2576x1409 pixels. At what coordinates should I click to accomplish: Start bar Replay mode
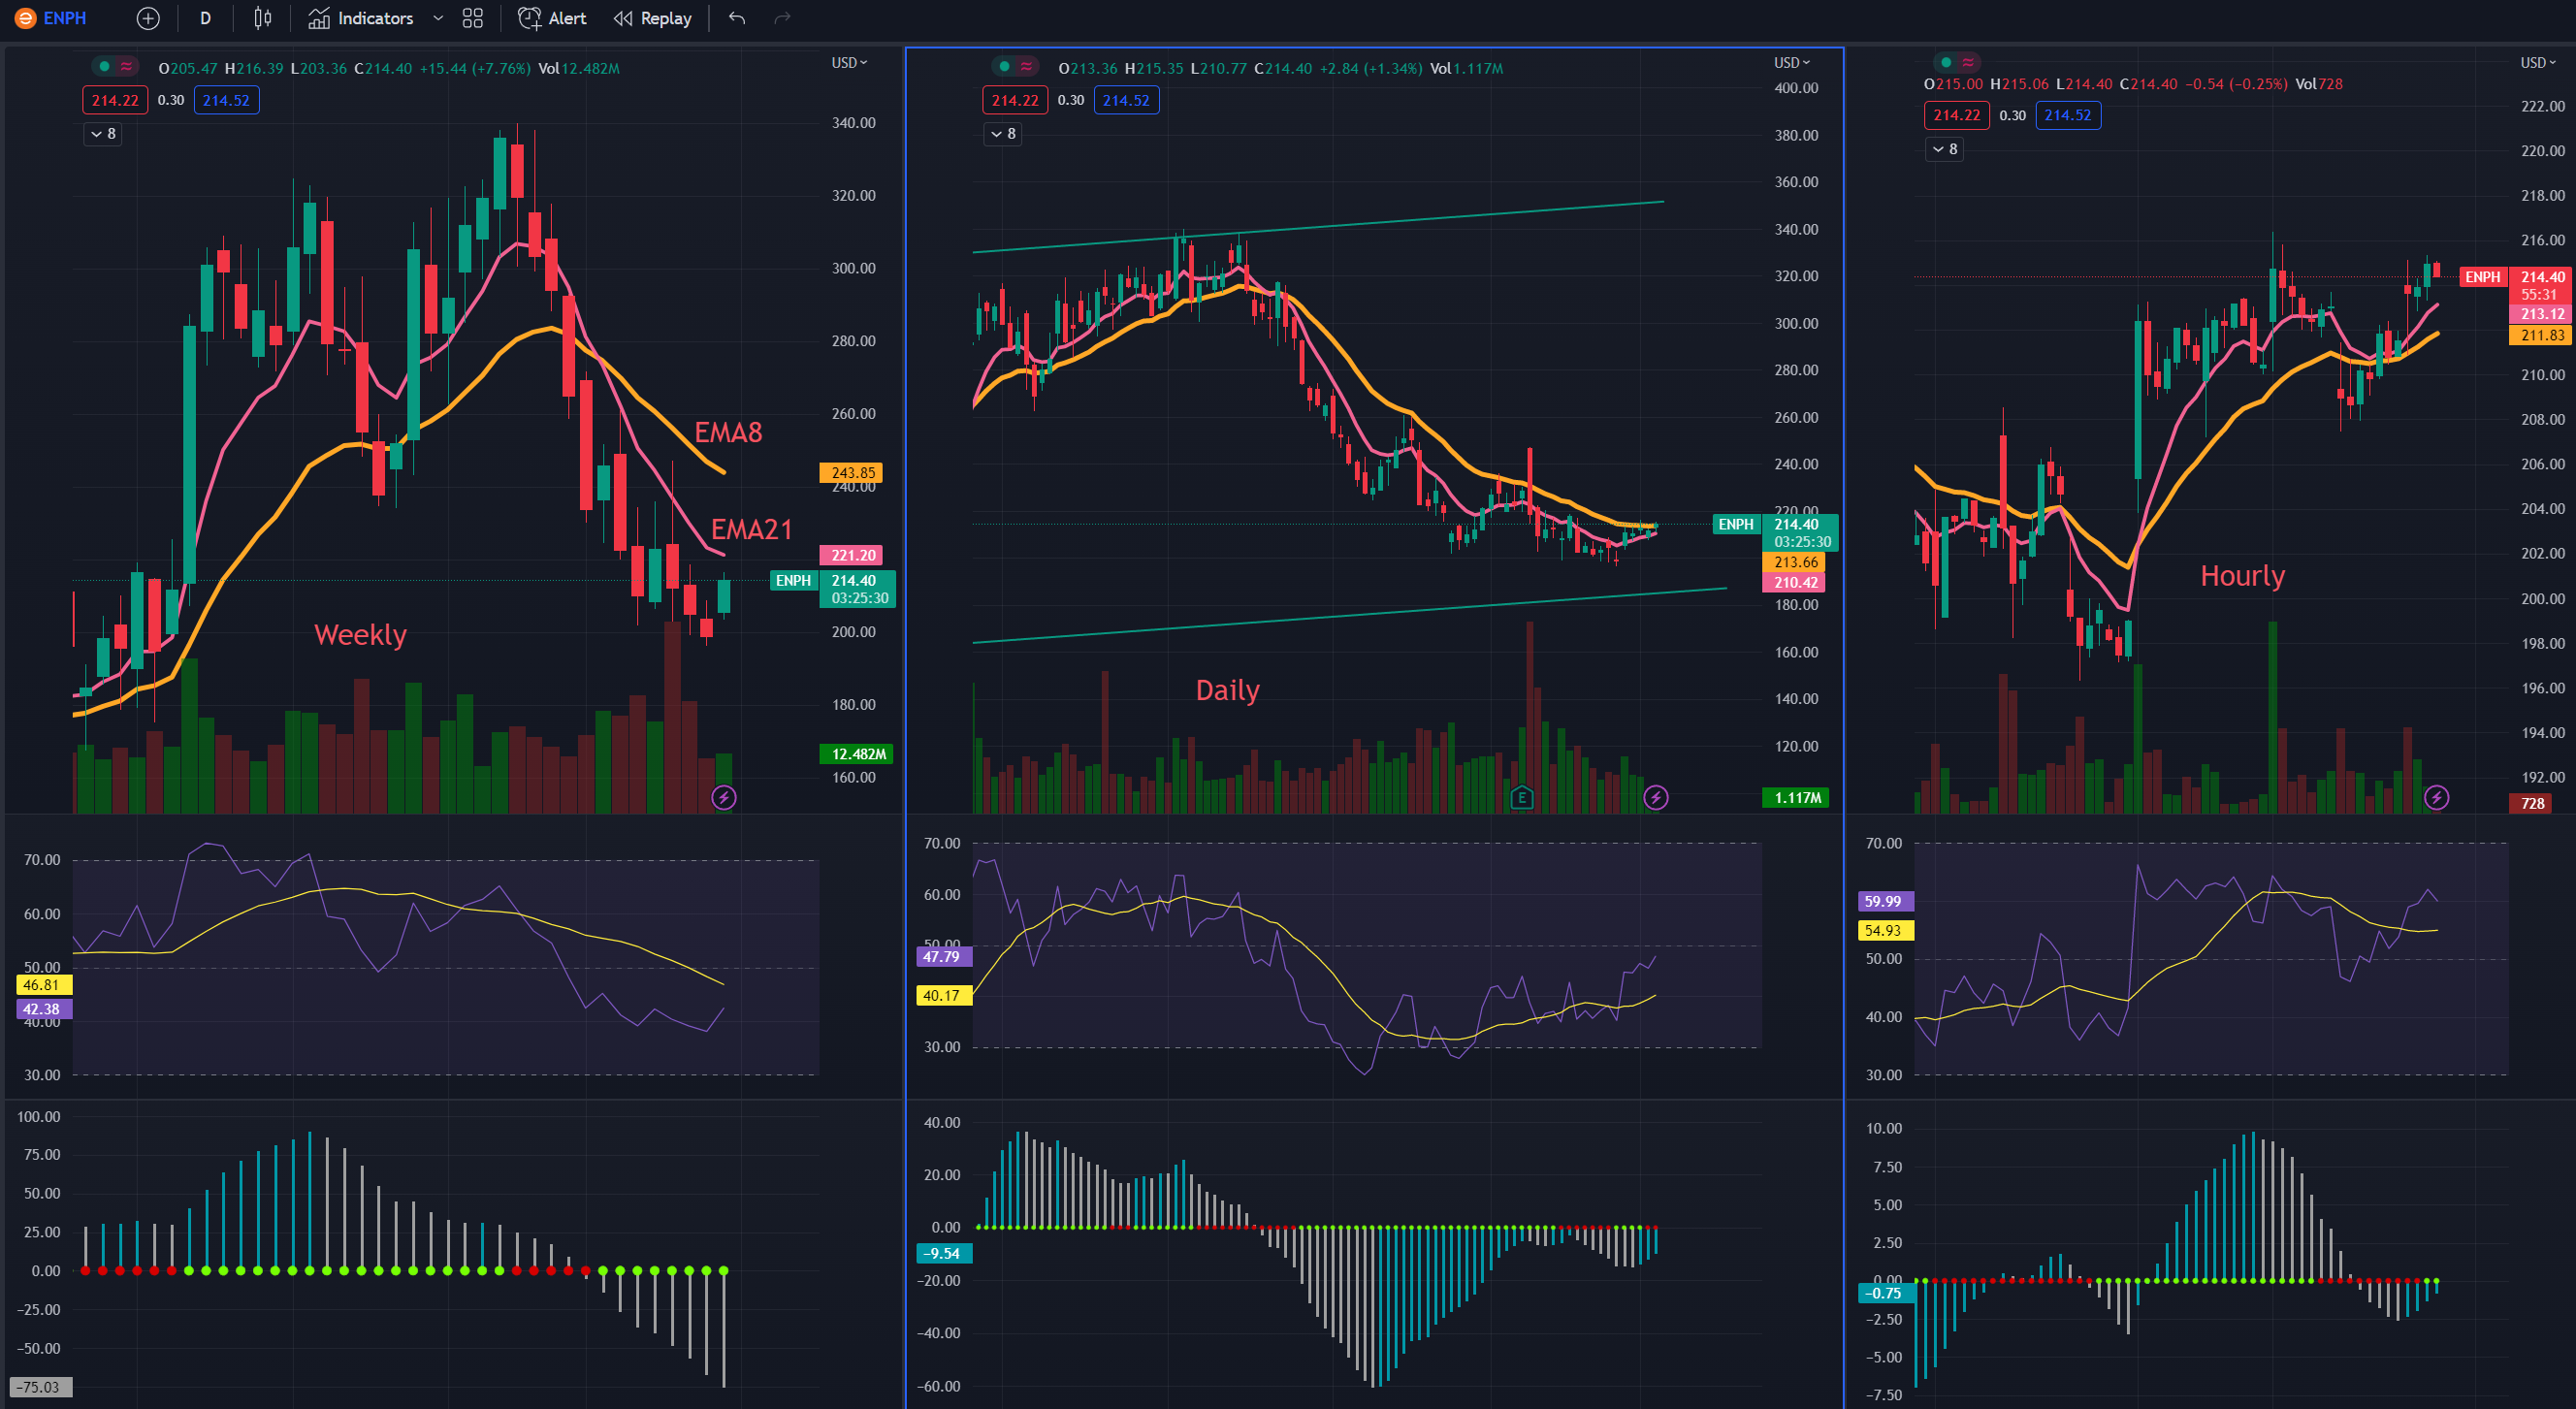652,18
